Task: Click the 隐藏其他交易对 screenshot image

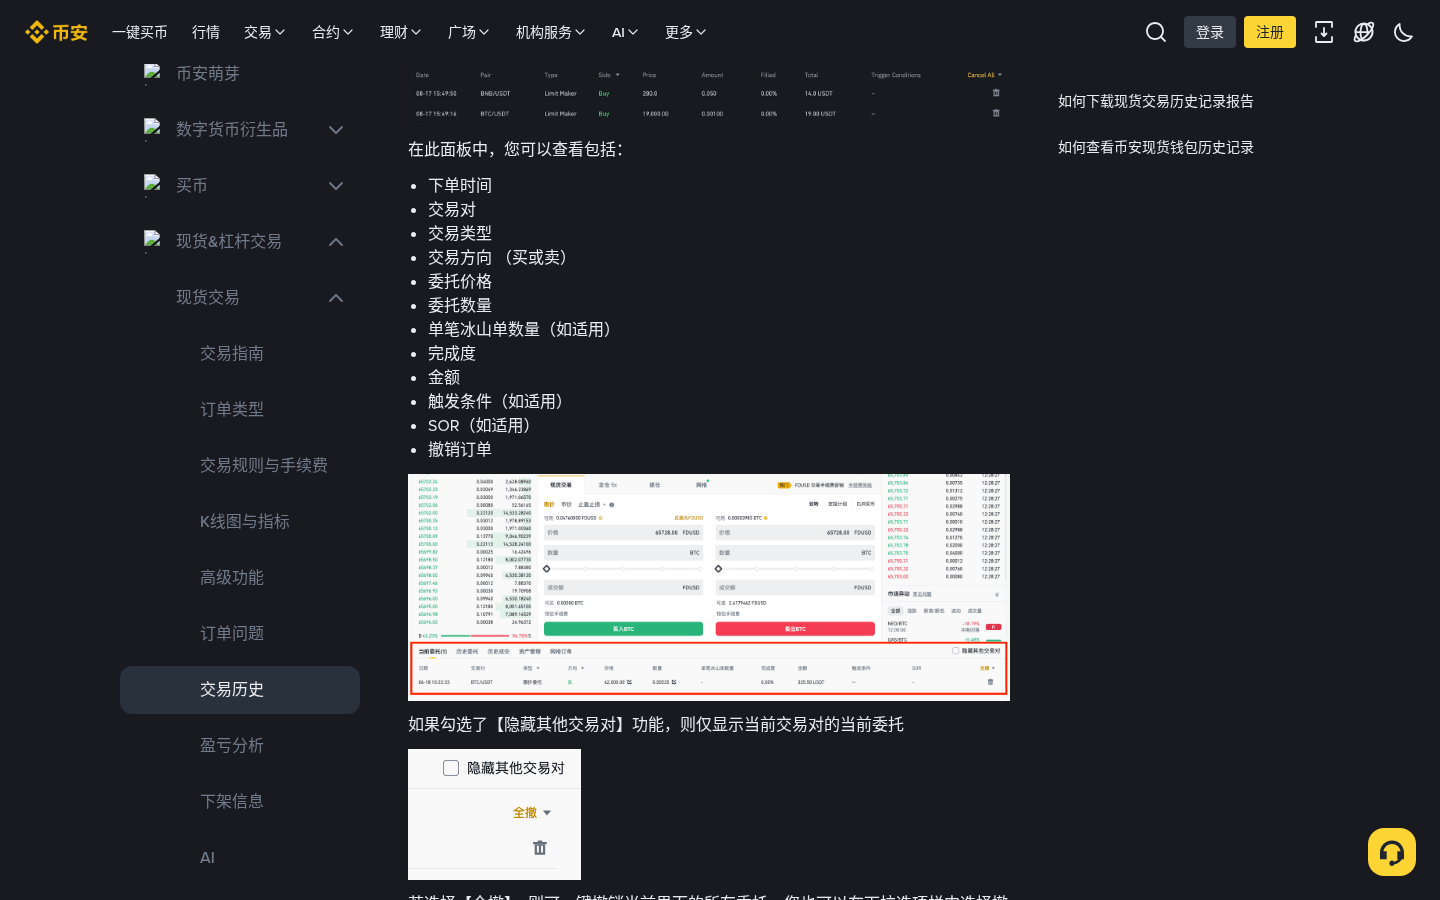Action: click(x=494, y=814)
